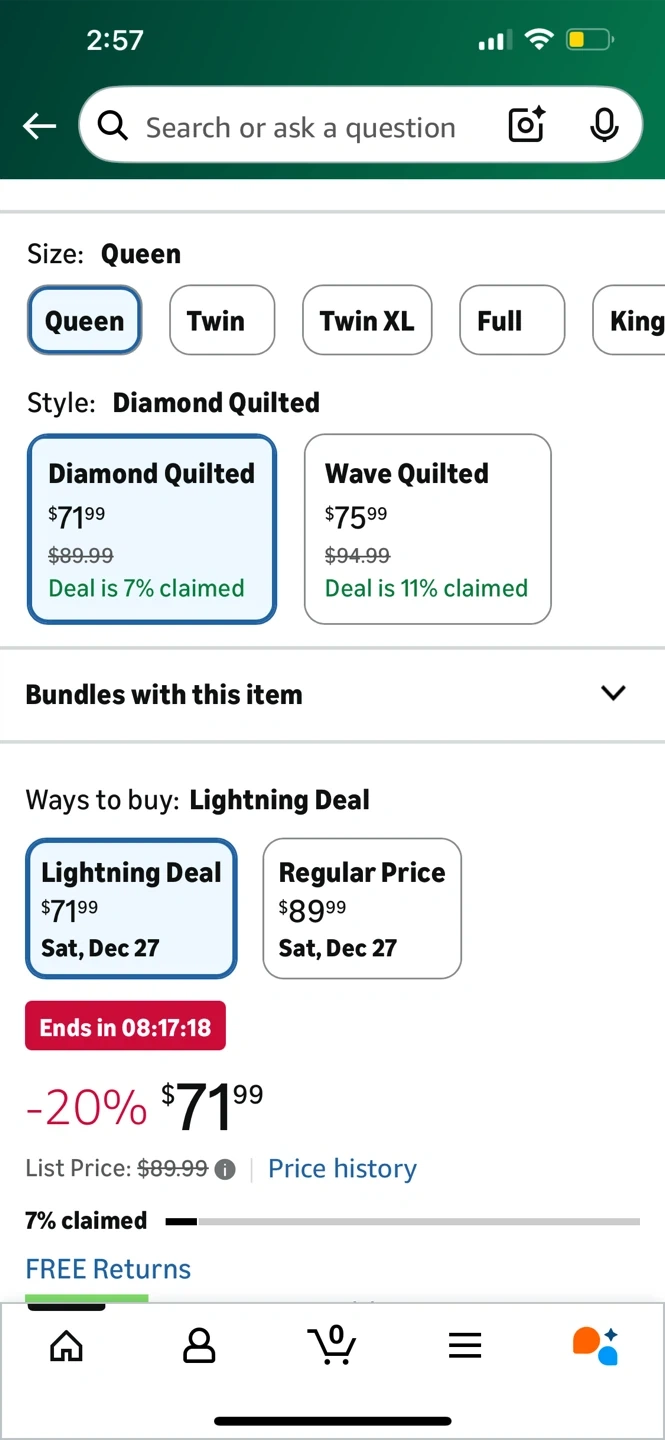
Task: Open the account profile tab
Action: pos(199,1345)
